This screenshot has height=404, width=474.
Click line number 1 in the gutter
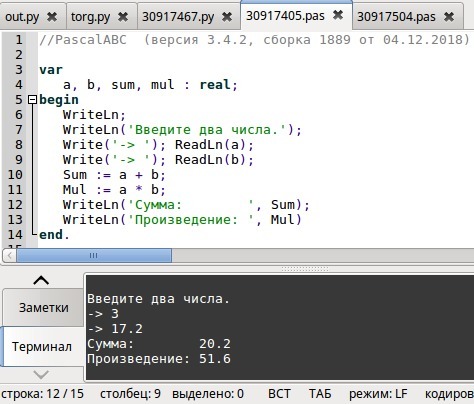click(x=19, y=40)
